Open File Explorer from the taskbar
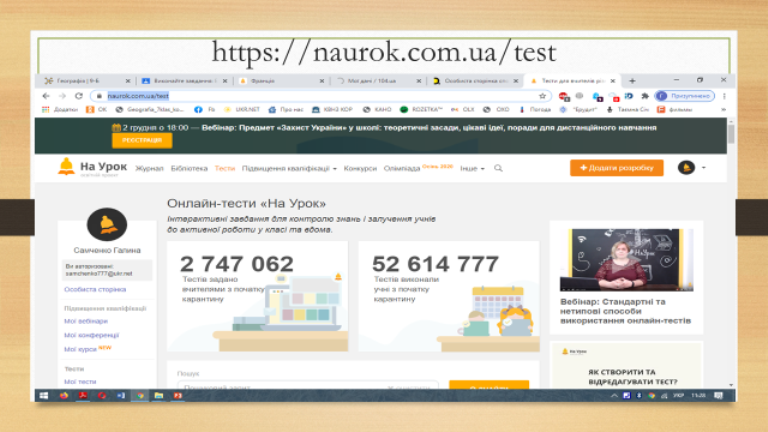This screenshot has width=768, height=432. (159, 395)
